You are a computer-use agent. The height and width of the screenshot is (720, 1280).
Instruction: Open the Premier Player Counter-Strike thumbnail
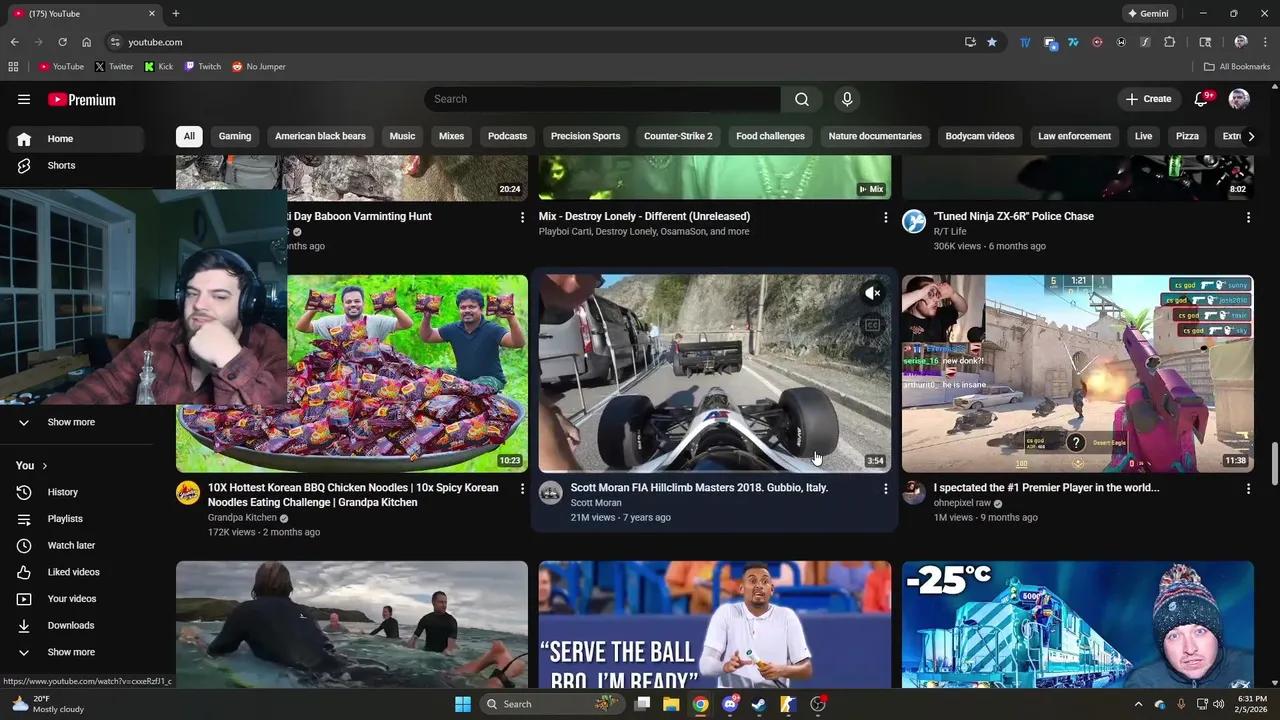point(1078,374)
